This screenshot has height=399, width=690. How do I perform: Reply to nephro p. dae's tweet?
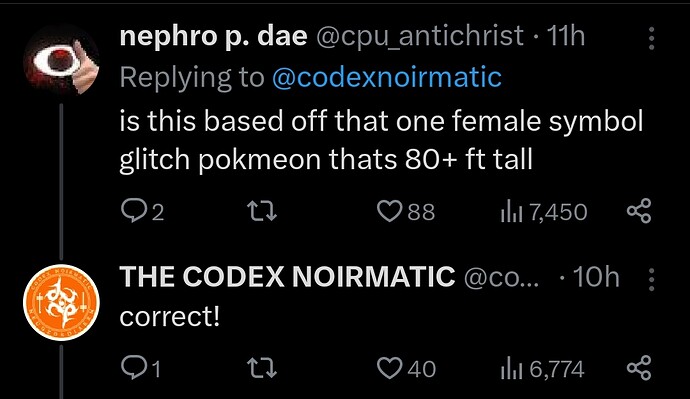(142, 212)
